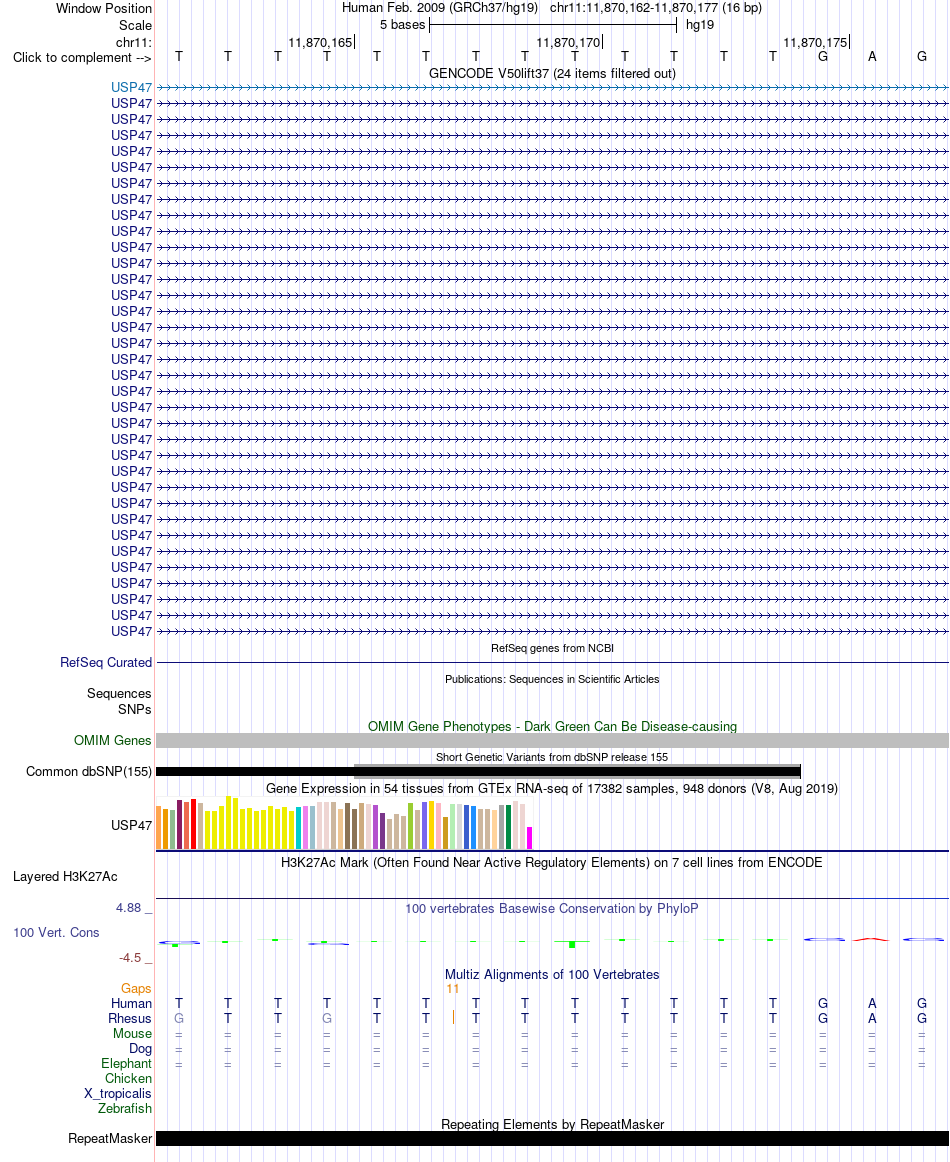
Task: Open 'Publications: Sequences in Scientific Articles' title
Action: click(x=552, y=680)
